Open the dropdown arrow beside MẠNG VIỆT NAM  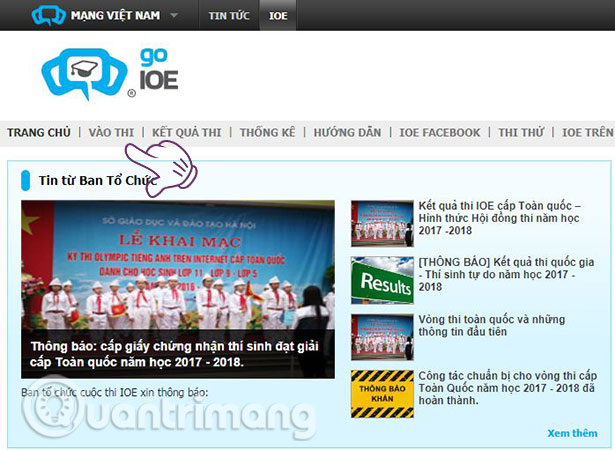pos(174,16)
